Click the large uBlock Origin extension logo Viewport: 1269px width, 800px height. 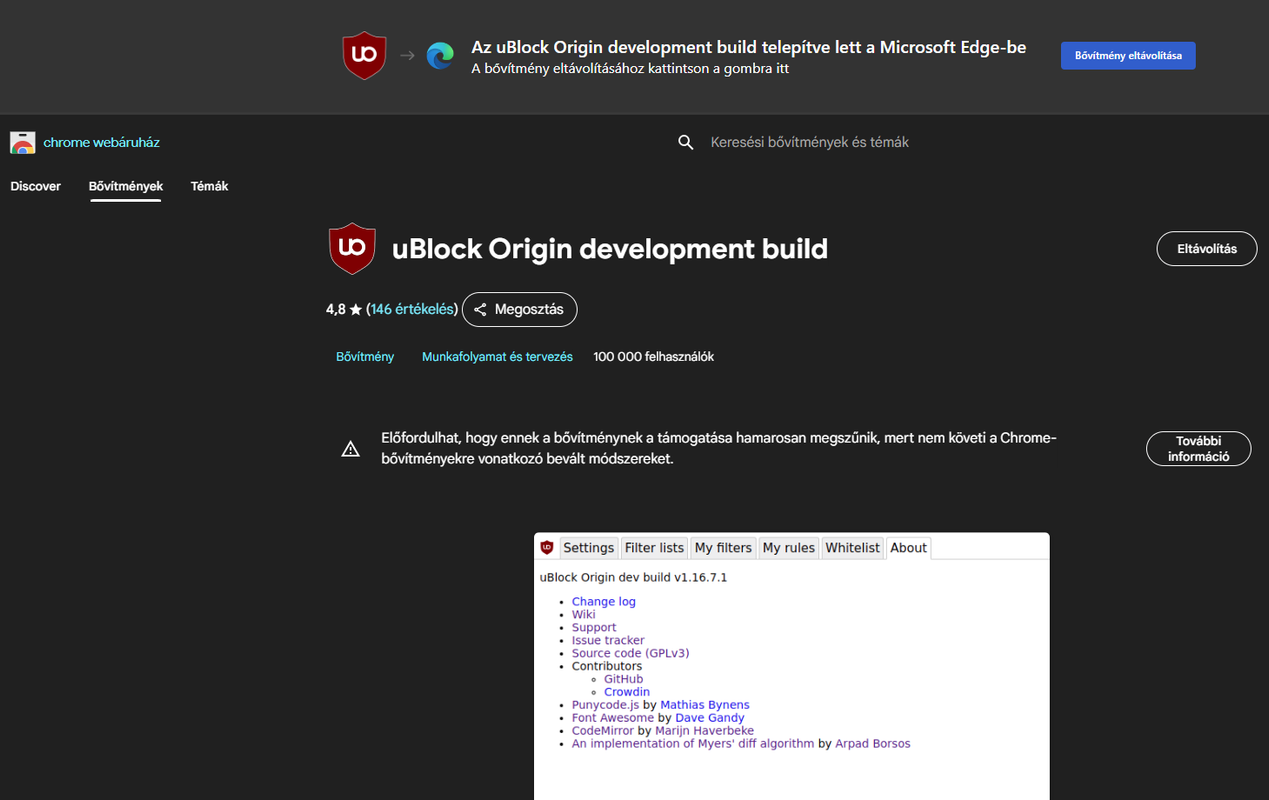tap(352, 248)
